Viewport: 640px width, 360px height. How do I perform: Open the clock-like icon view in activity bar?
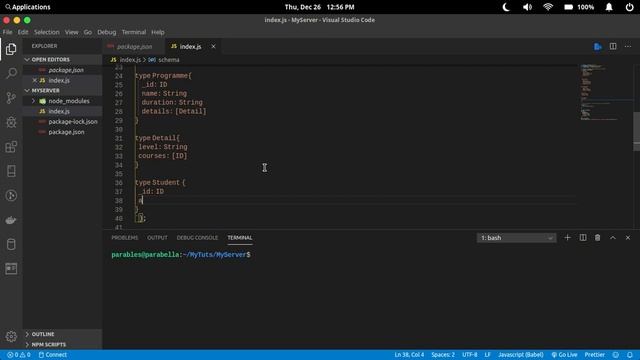(11, 196)
